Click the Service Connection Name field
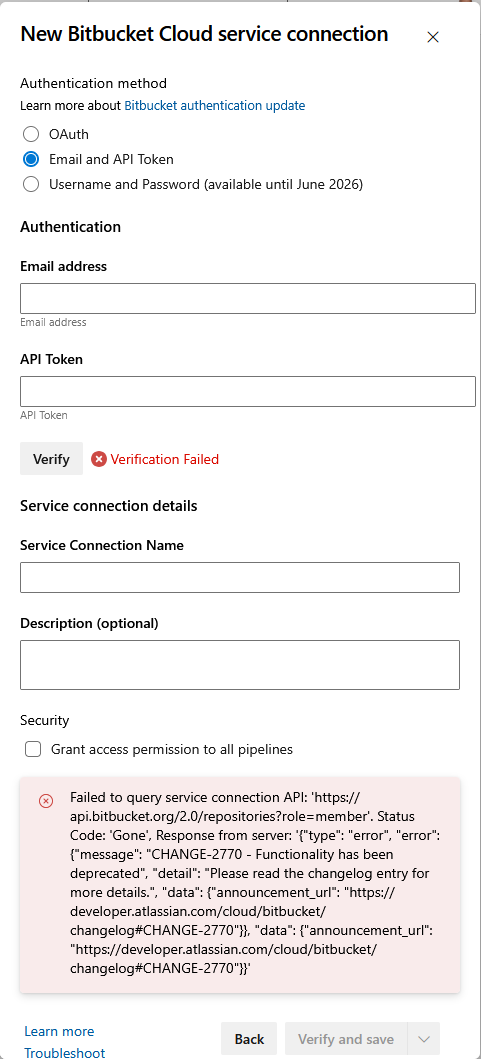481x1059 pixels. click(240, 577)
